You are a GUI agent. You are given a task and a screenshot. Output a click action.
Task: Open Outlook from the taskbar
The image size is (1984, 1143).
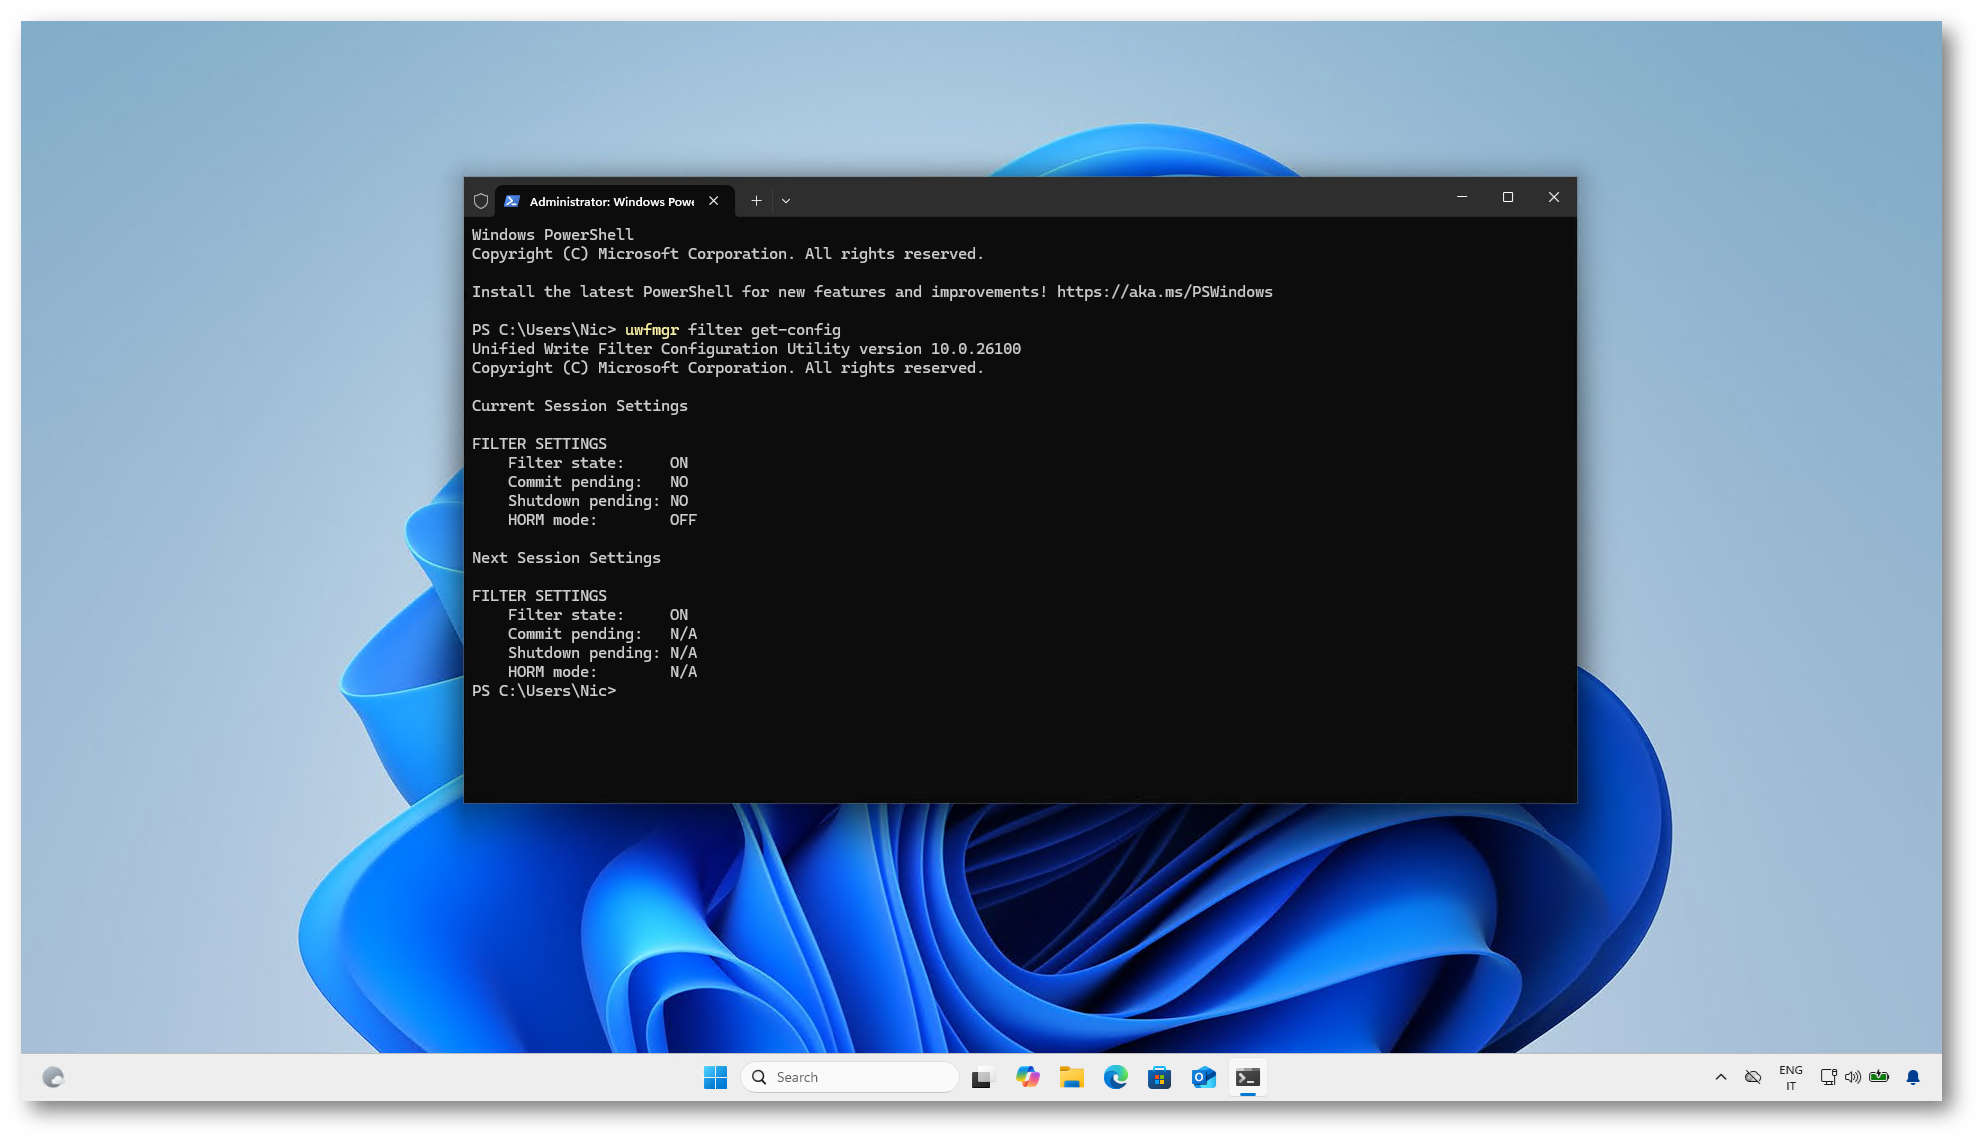click(x=1204, y=1077)
